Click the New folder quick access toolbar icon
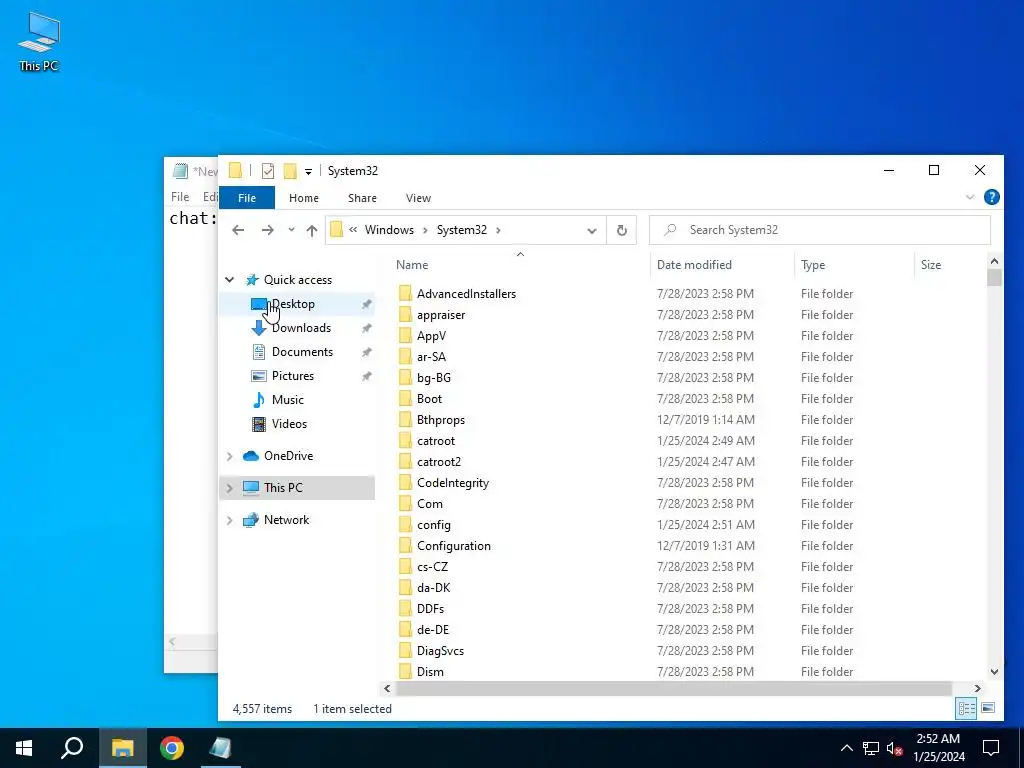 [290, 171]
